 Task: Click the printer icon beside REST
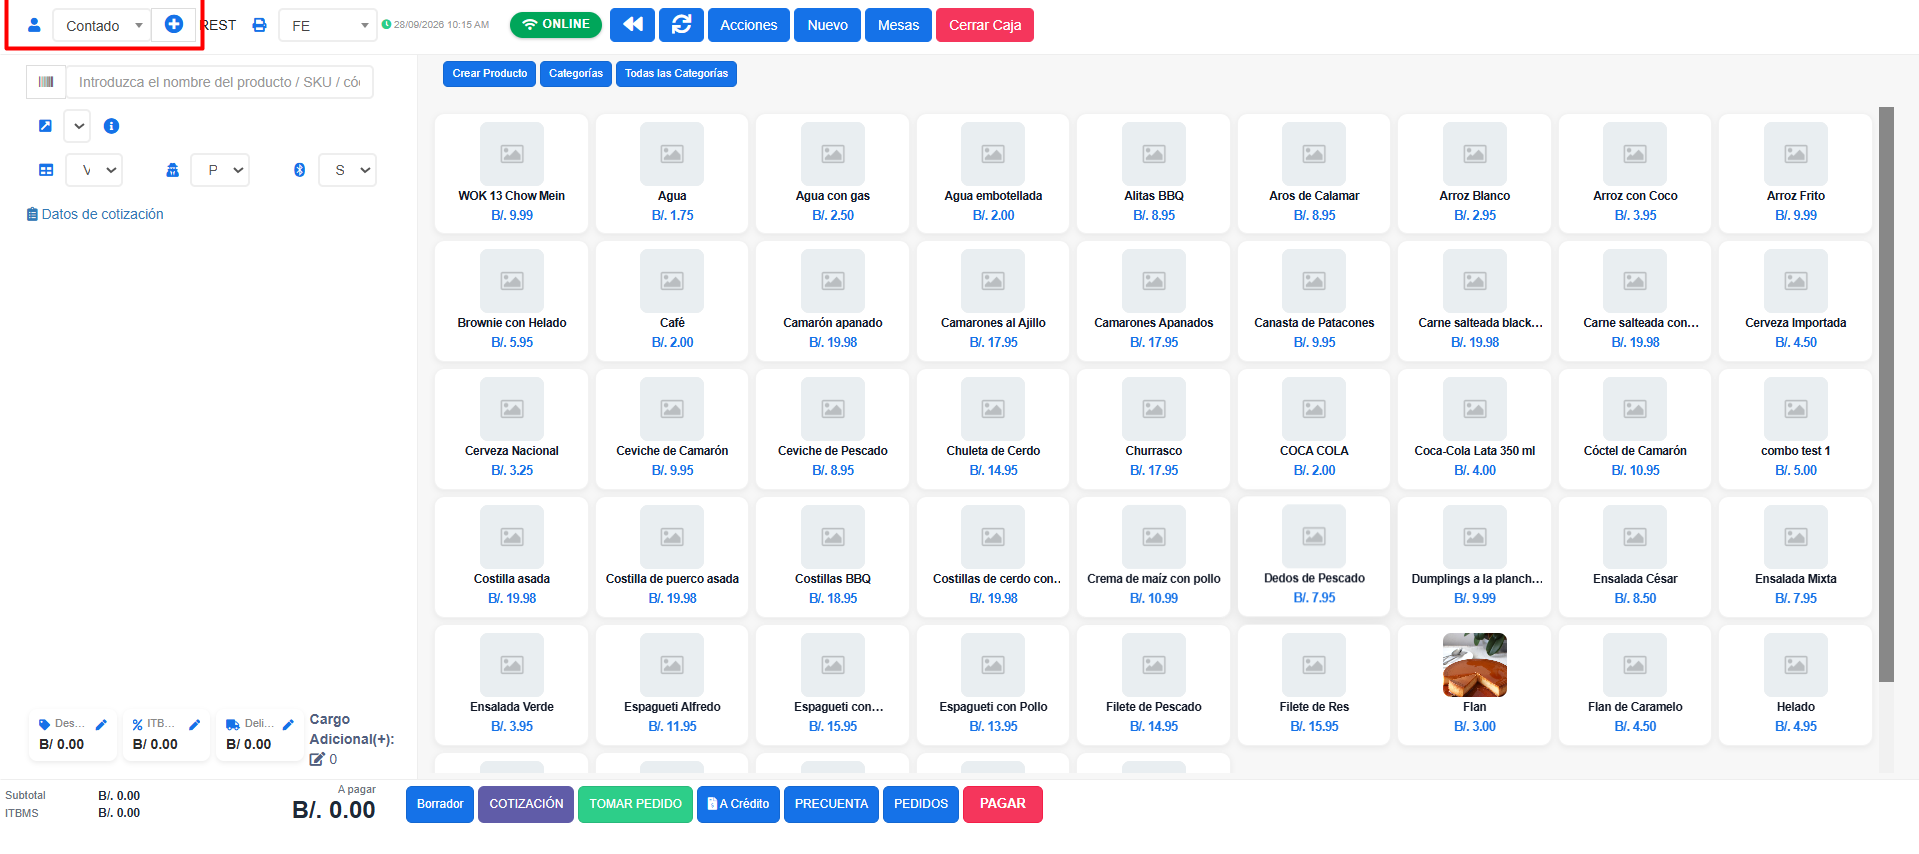click(259, 25)
